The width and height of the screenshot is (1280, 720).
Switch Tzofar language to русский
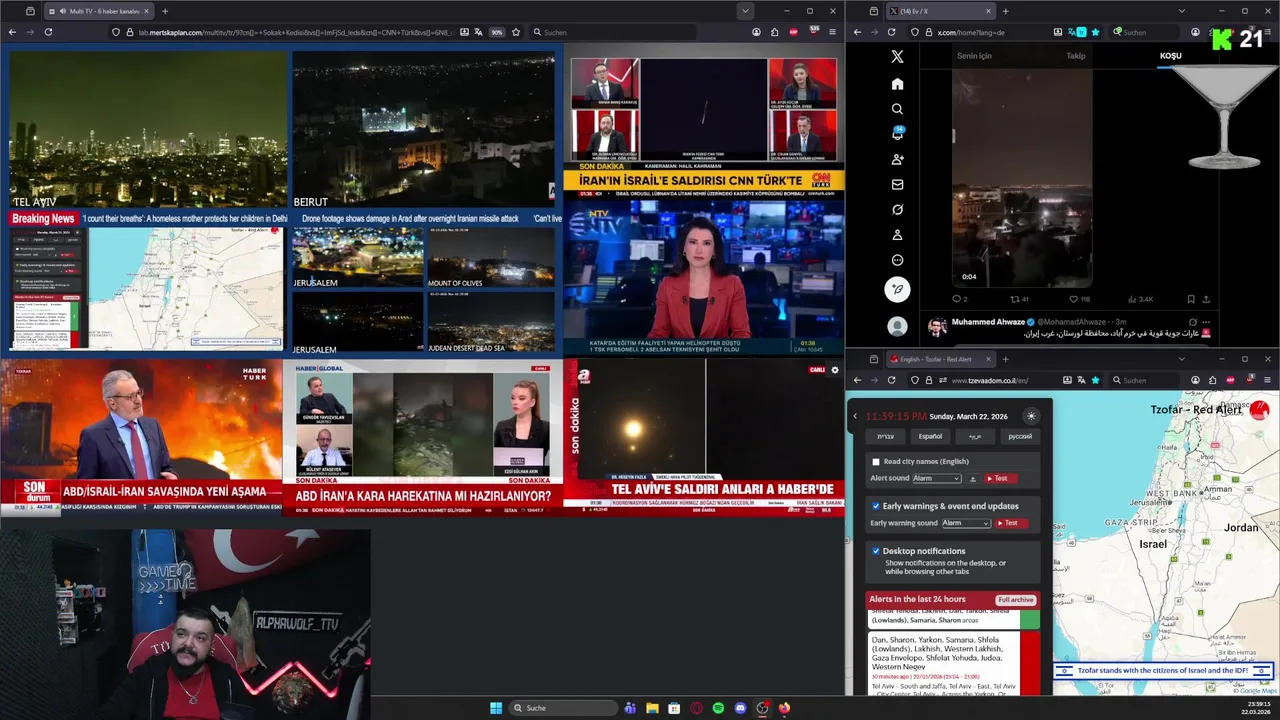(1019, 436)
